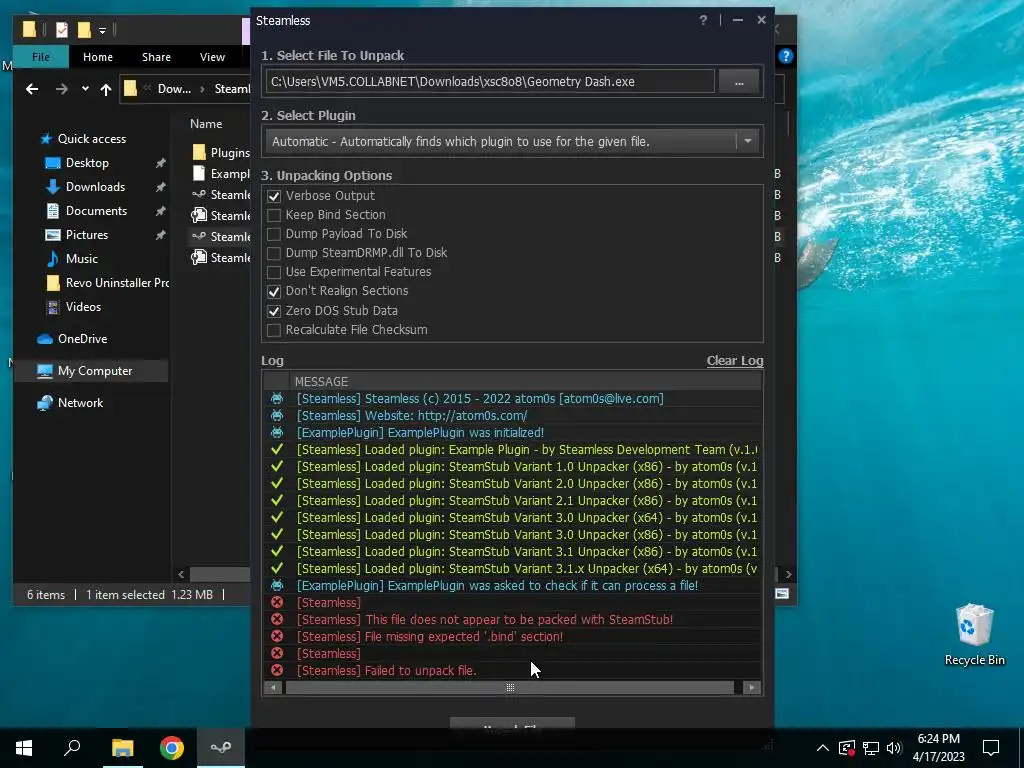Open recent locations dropdown in Explorer

85,89
